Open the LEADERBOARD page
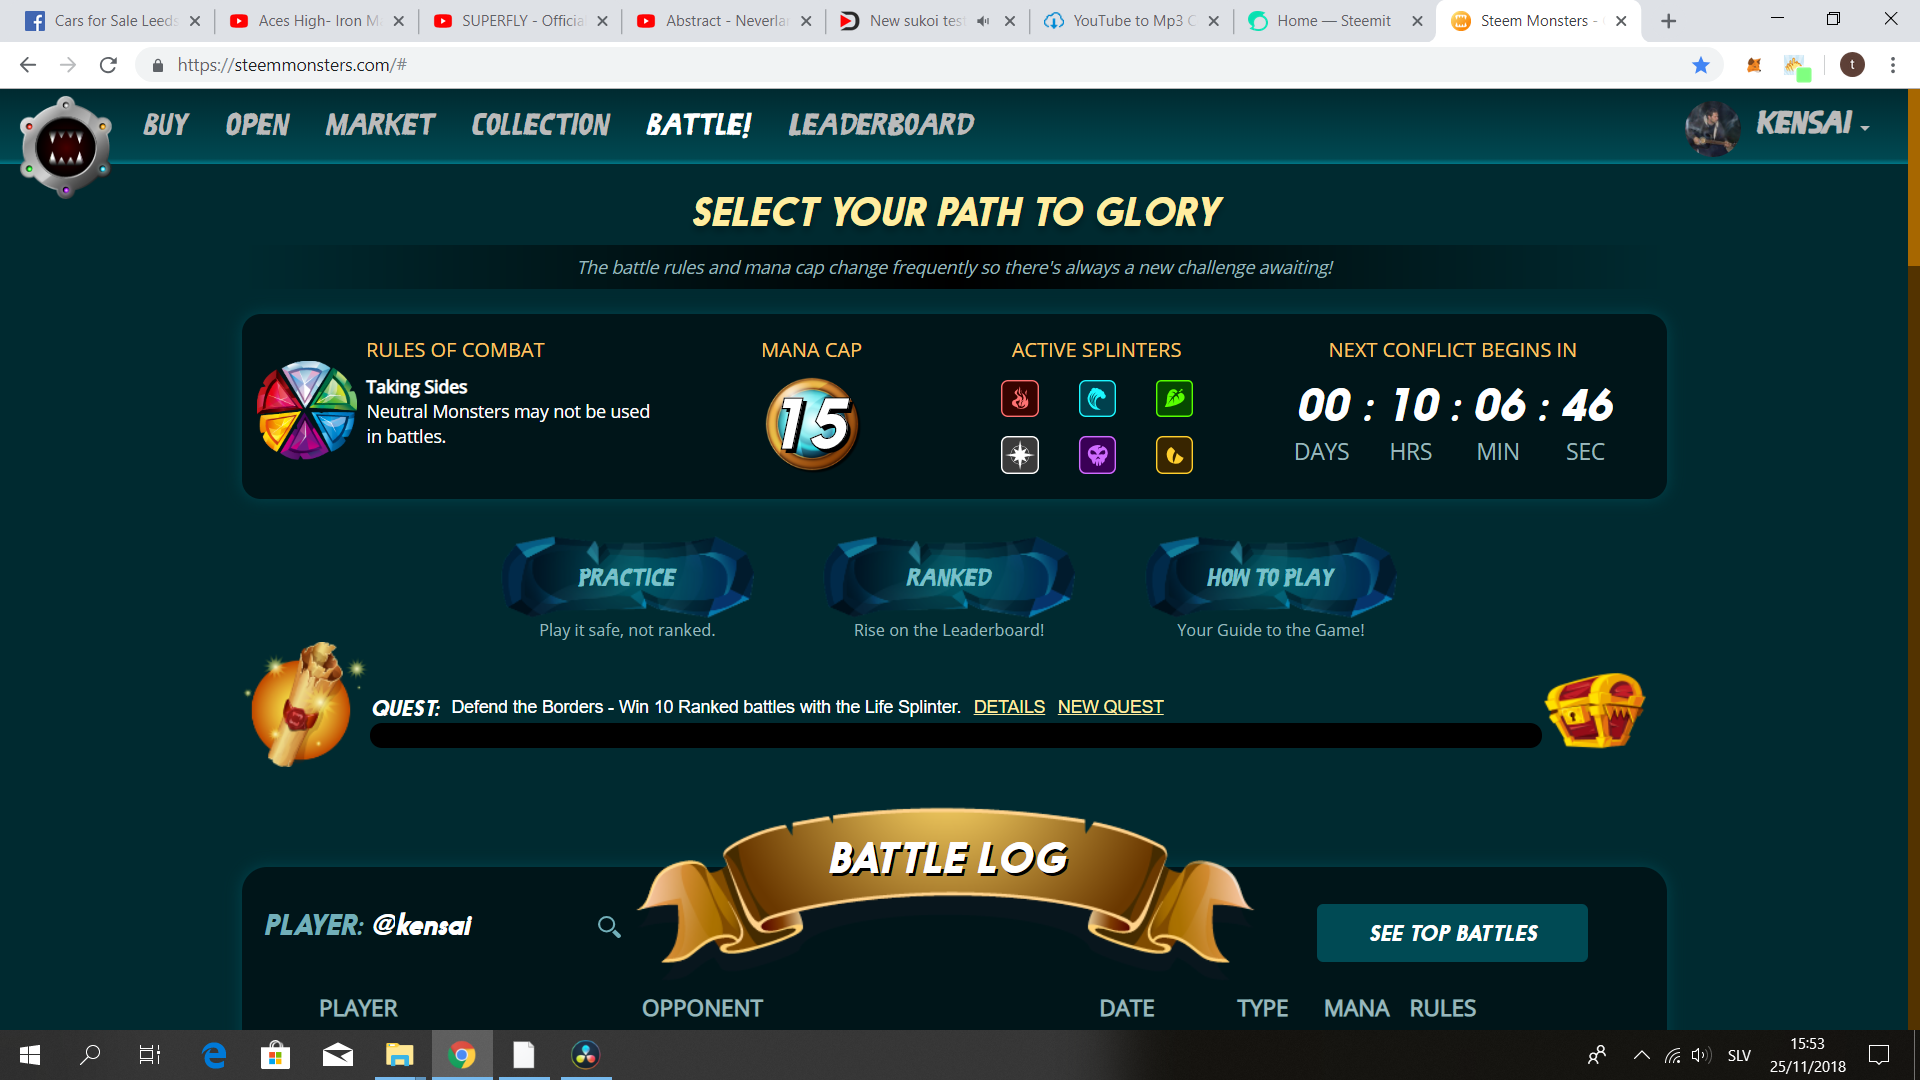The image size is (1920, 1080). tap(881, 125)
